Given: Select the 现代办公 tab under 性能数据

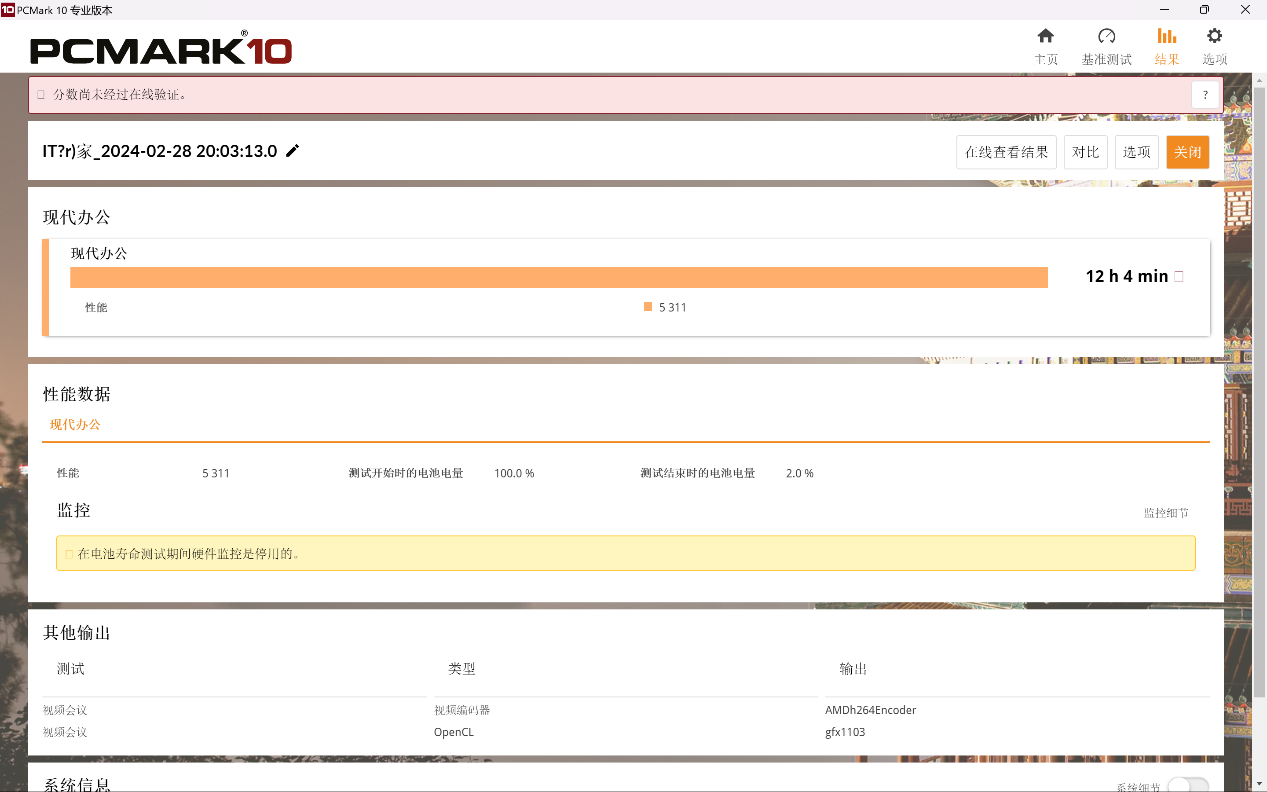Looking at the screenshot, I should [x=76, y=425].
